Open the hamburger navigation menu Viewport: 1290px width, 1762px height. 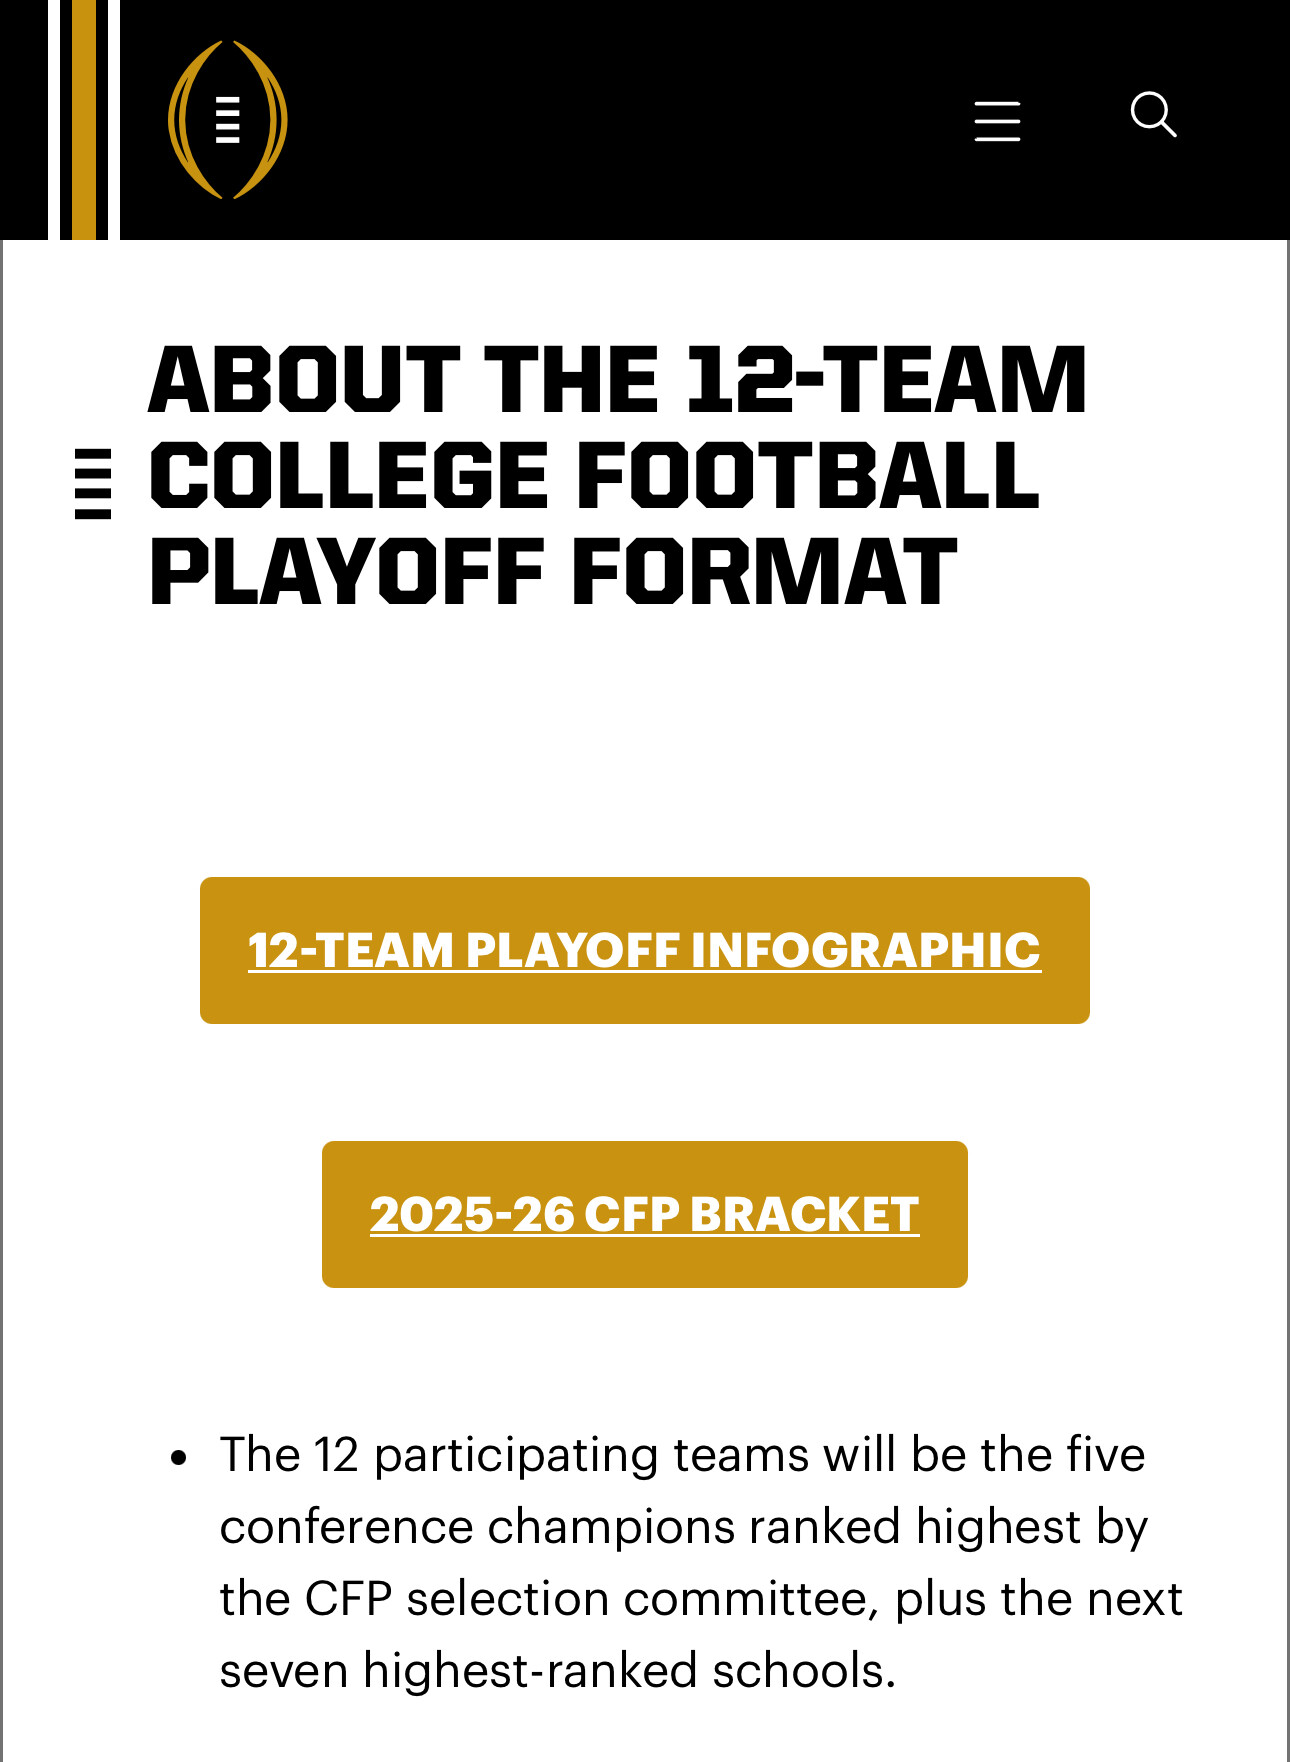997,121
